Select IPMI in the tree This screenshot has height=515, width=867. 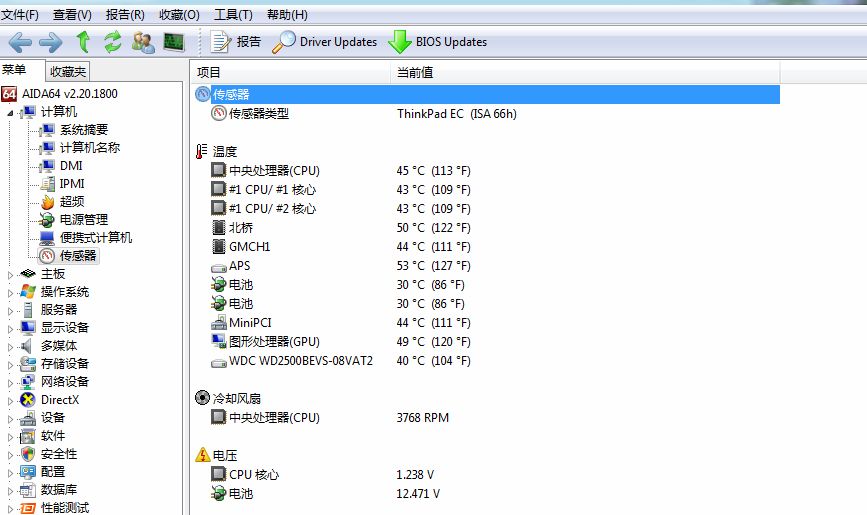tap(72, 184)
